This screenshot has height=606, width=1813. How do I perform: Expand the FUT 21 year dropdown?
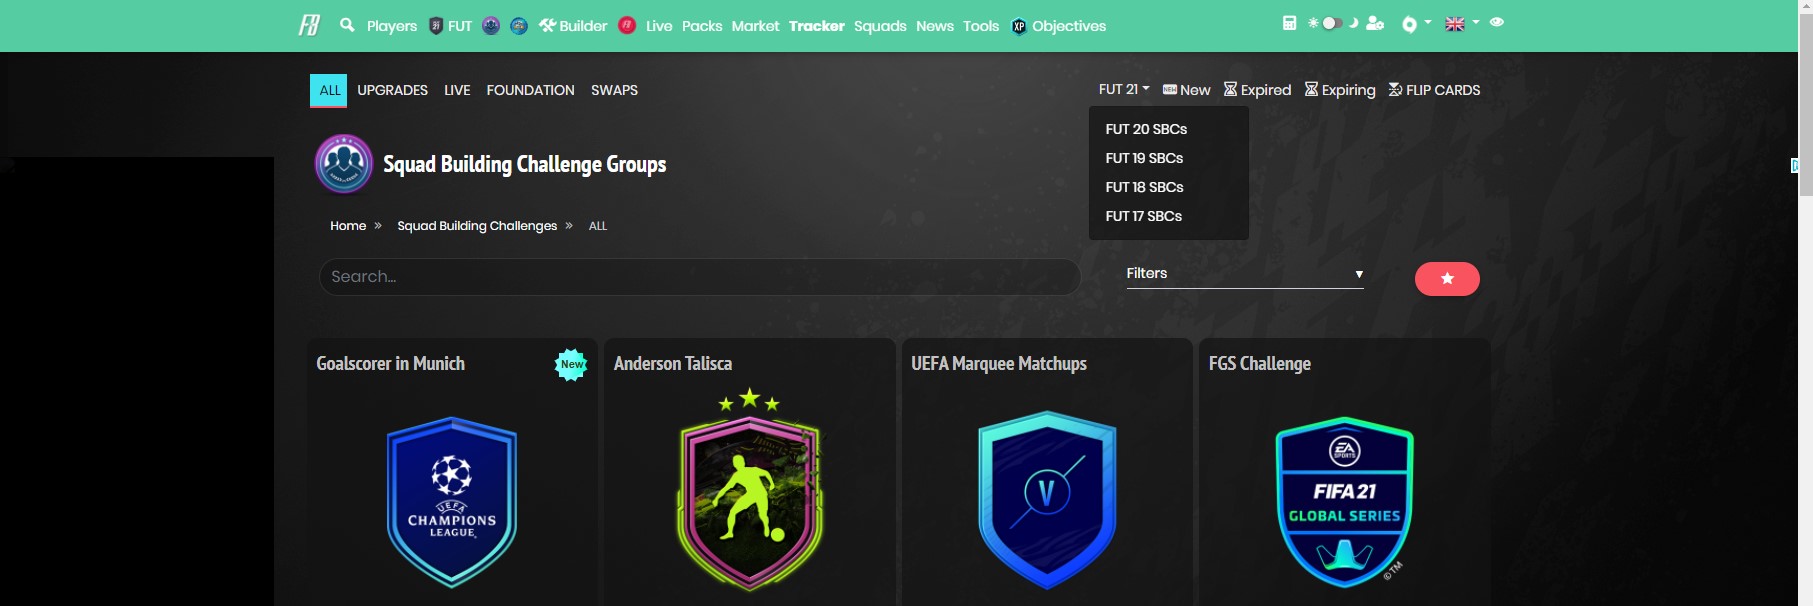(x=1124, y=89)
